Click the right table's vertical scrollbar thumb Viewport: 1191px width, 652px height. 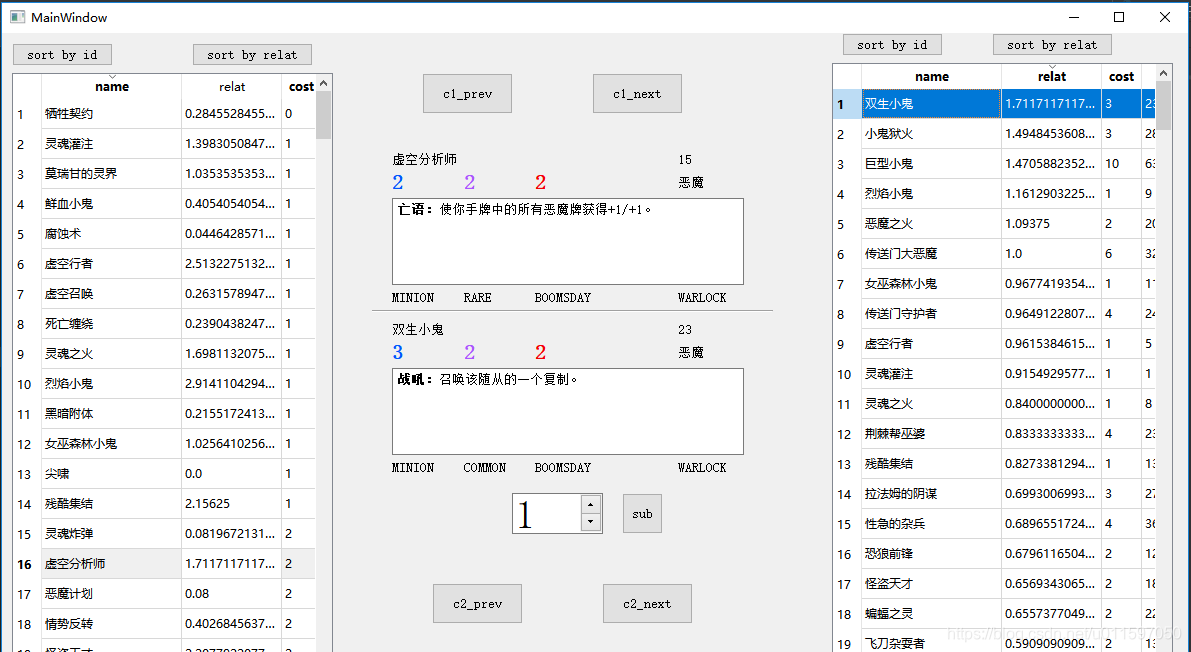(1163, 106)
